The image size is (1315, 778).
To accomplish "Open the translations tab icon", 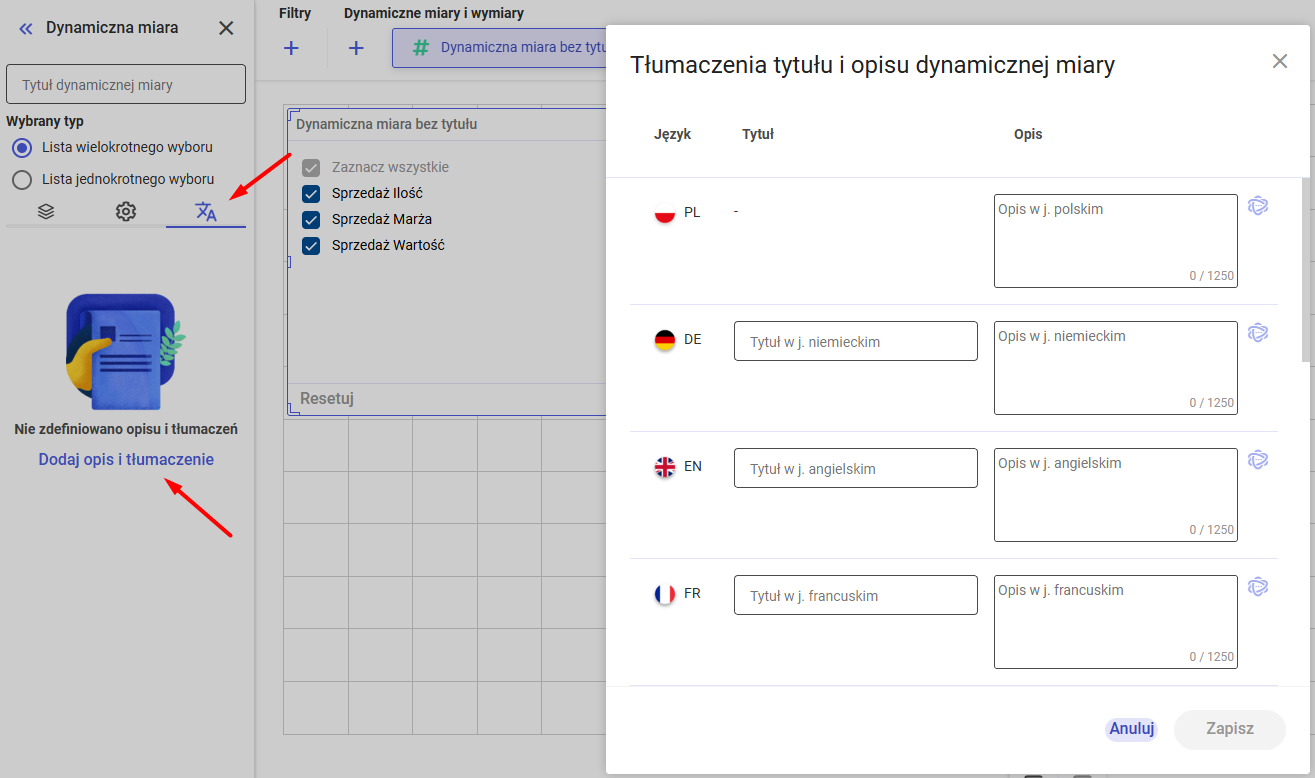I will [206, 211].
